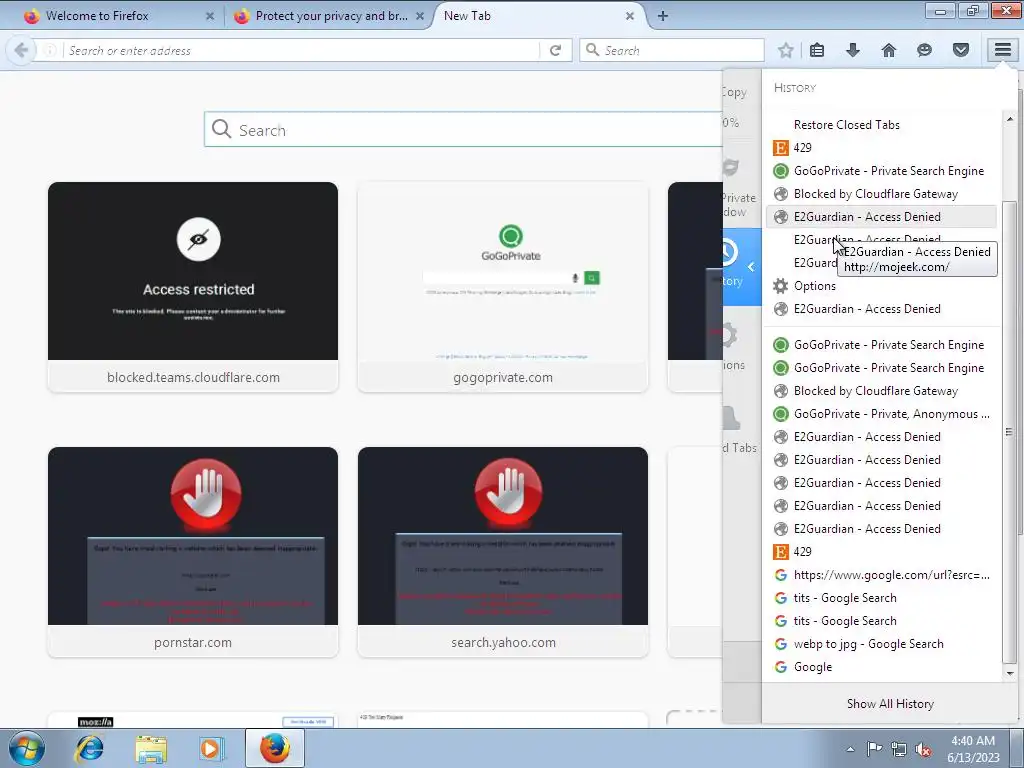1024x768 pixels.
Task: Open first 429 history entry
Action: point(882,148)
